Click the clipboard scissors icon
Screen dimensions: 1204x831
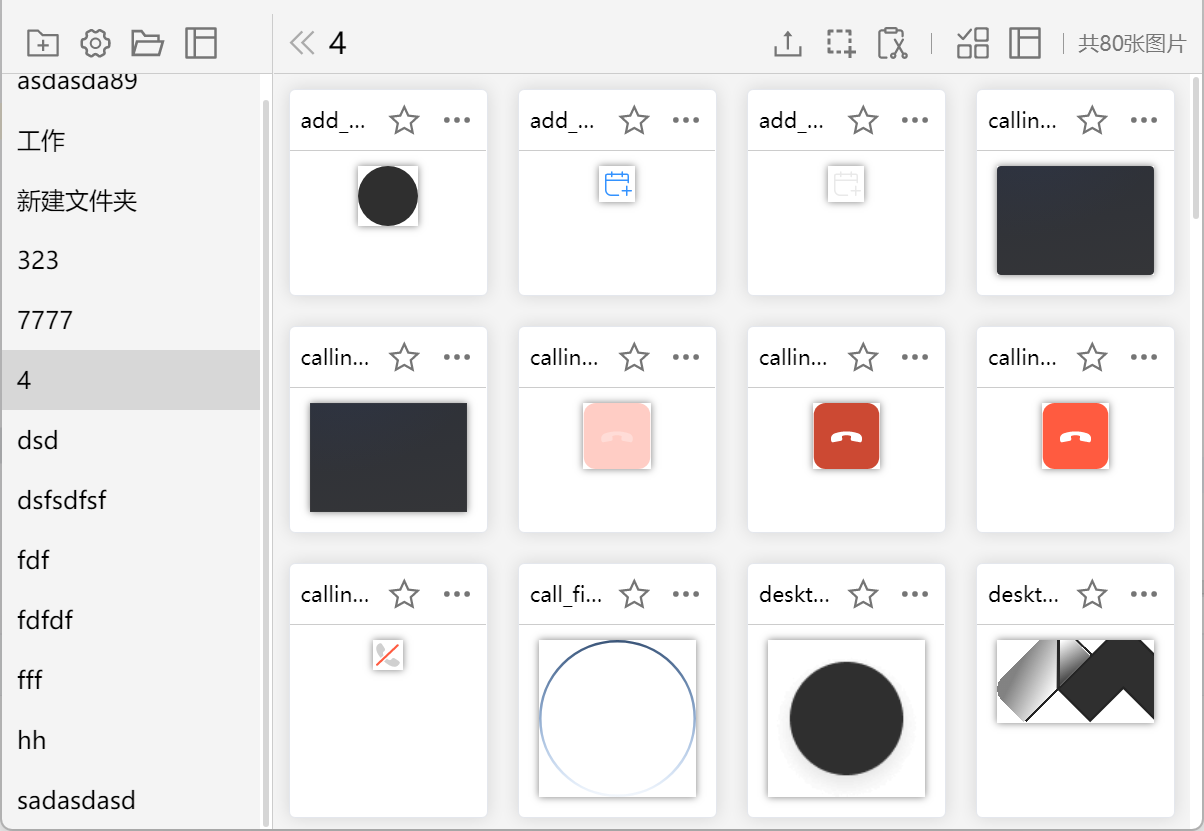pos(892,43)
